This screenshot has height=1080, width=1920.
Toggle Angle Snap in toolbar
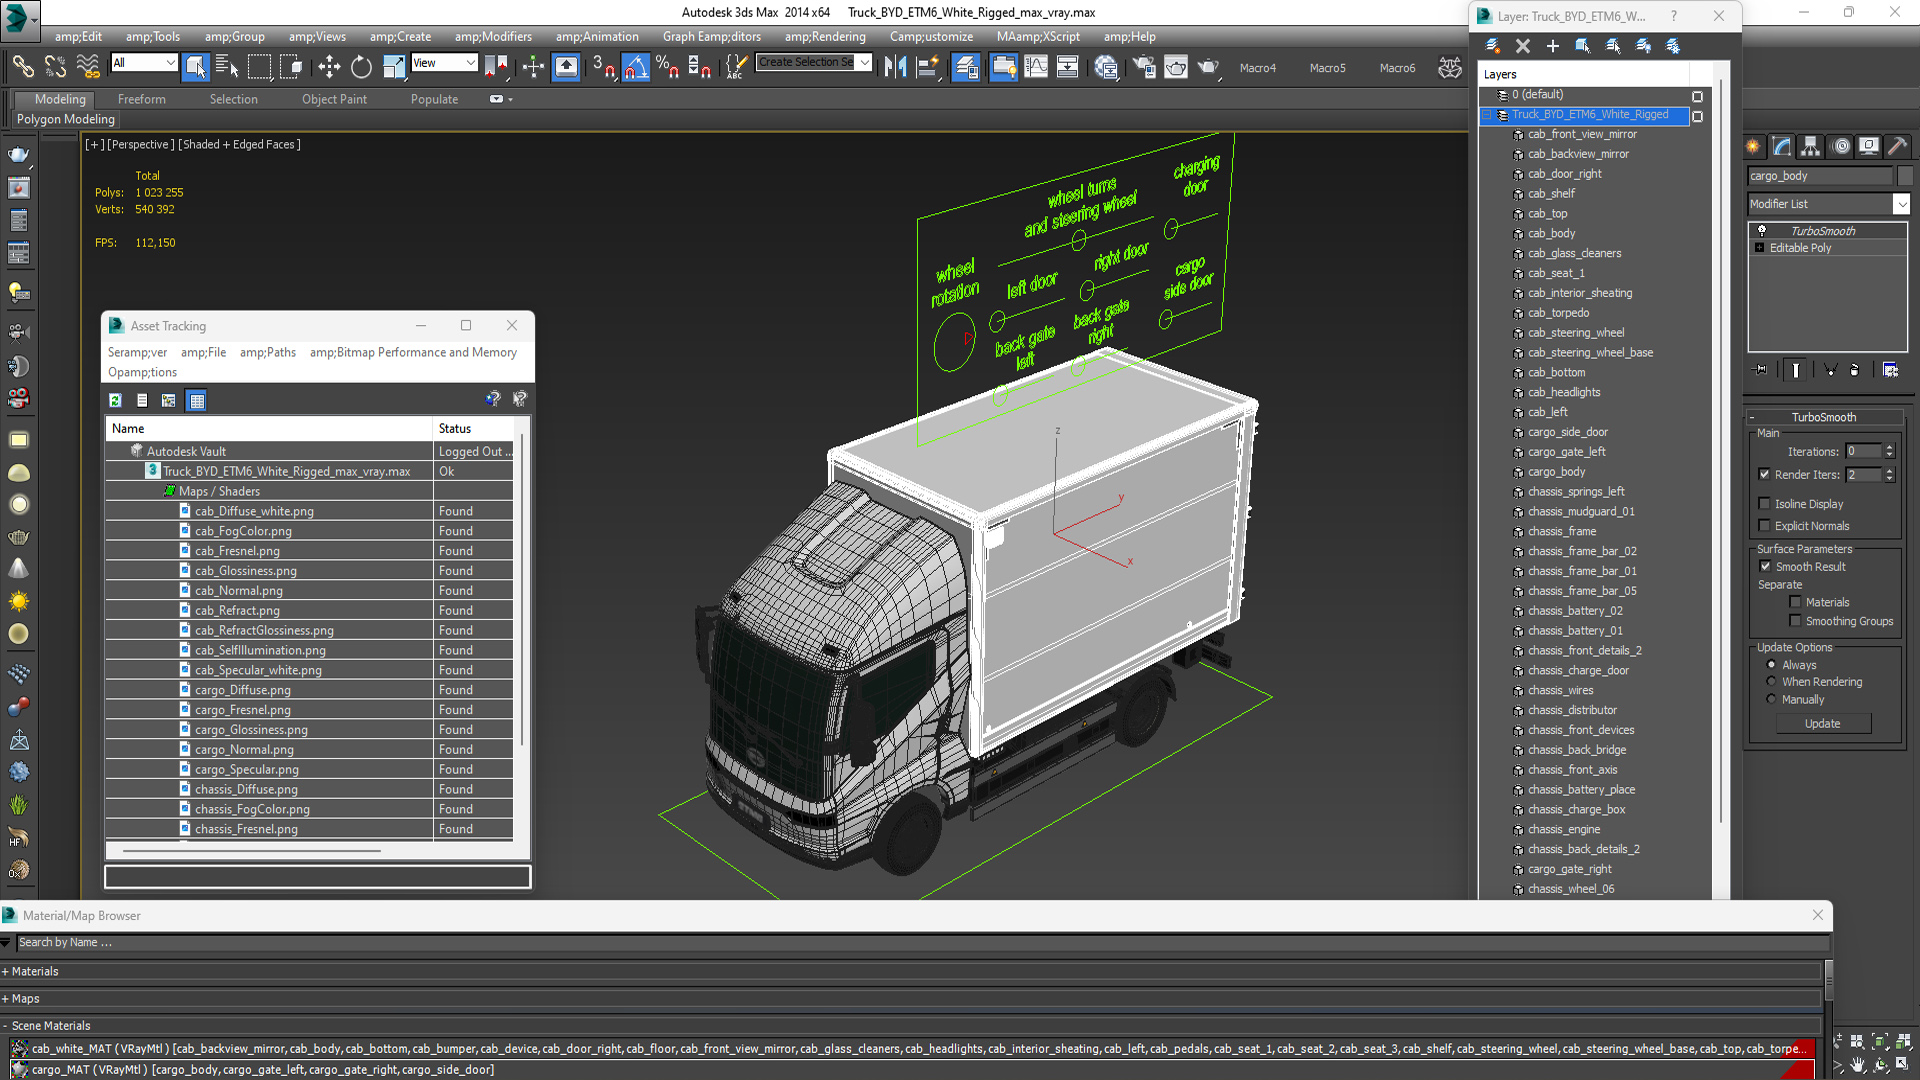(636, 67)
